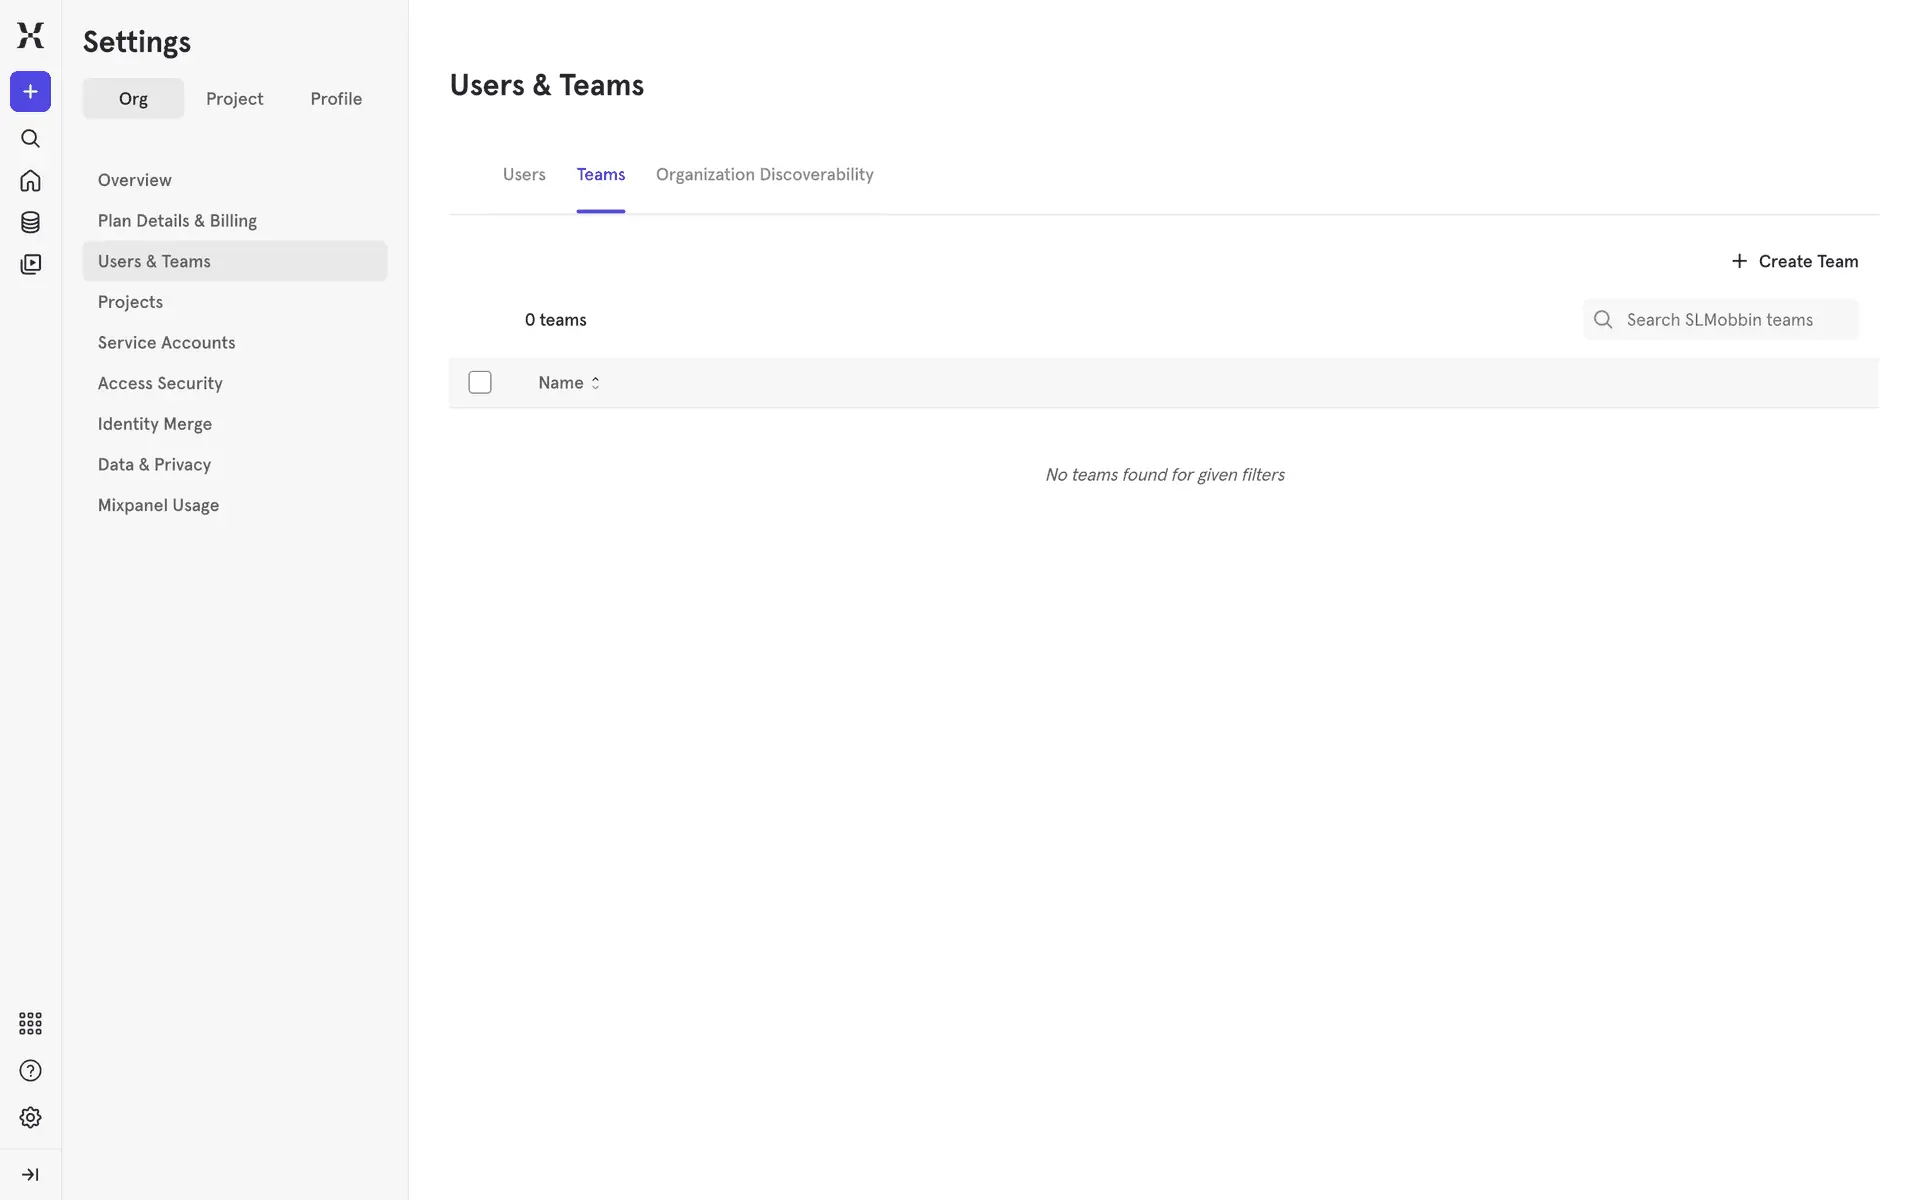Click the settings gear icon
Image resolution: width=1920 pixels, height=1200 pixels.
[x=30, y=1118]
